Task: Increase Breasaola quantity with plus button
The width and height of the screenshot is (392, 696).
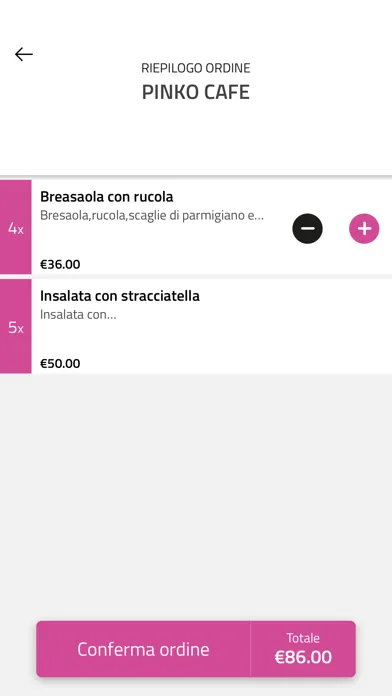Action: point(364,229)
